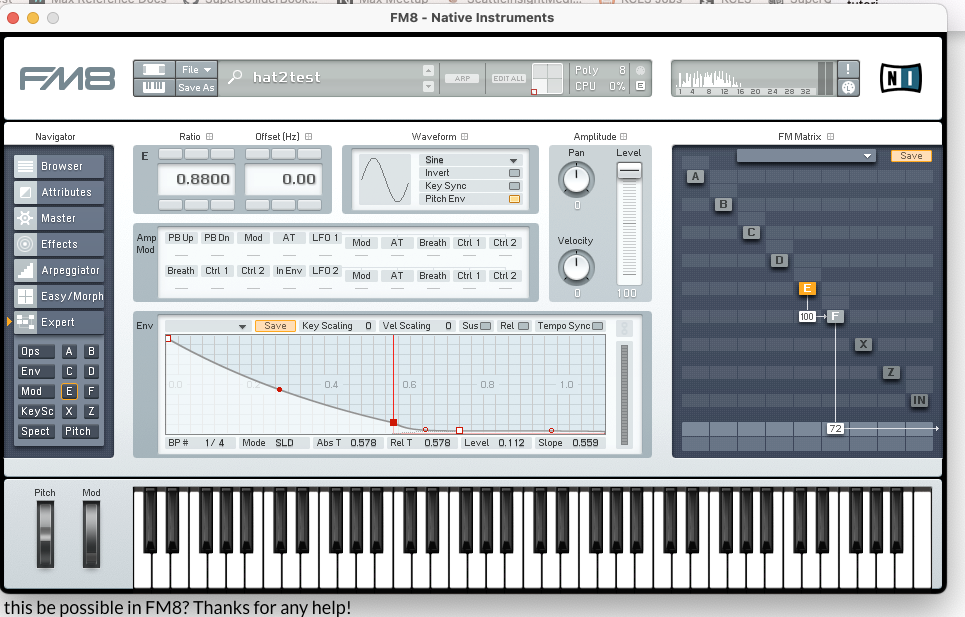Select operator X in FM Matrix
This screenshot has width=965, height=617.
point(863,344)
